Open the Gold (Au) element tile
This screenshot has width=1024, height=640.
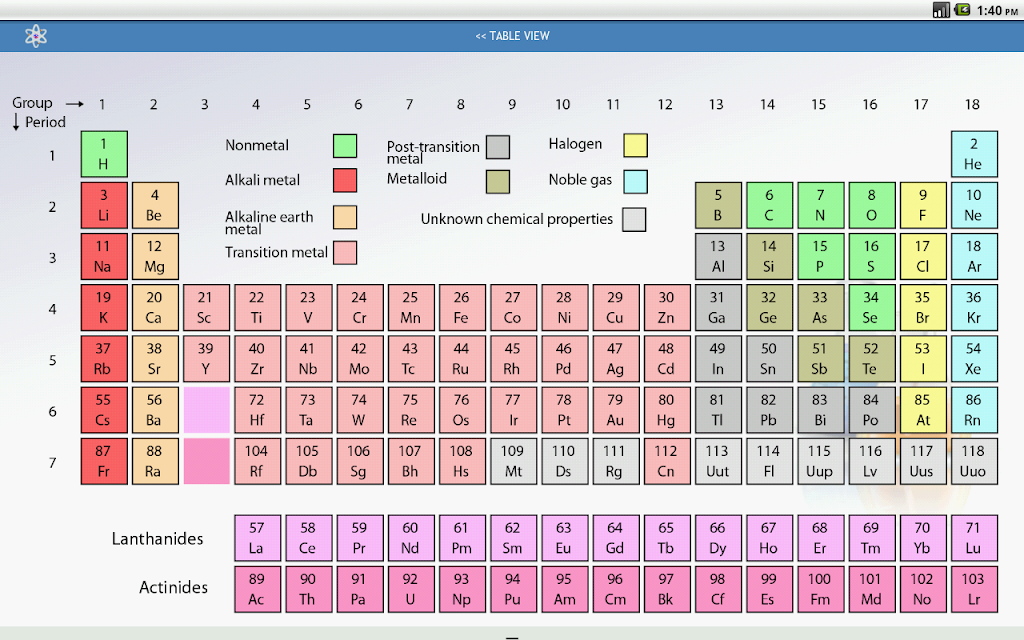(x=615, y=410)
